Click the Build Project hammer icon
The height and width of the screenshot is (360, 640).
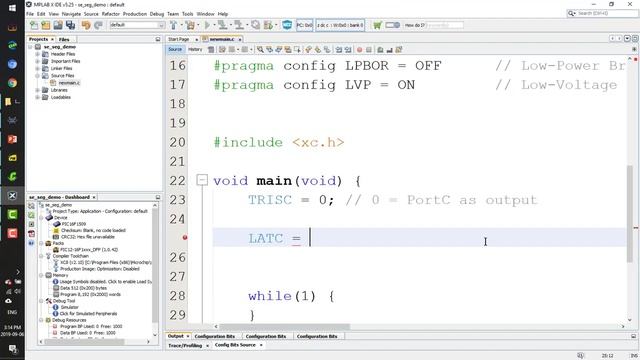[x=173, y=25]
